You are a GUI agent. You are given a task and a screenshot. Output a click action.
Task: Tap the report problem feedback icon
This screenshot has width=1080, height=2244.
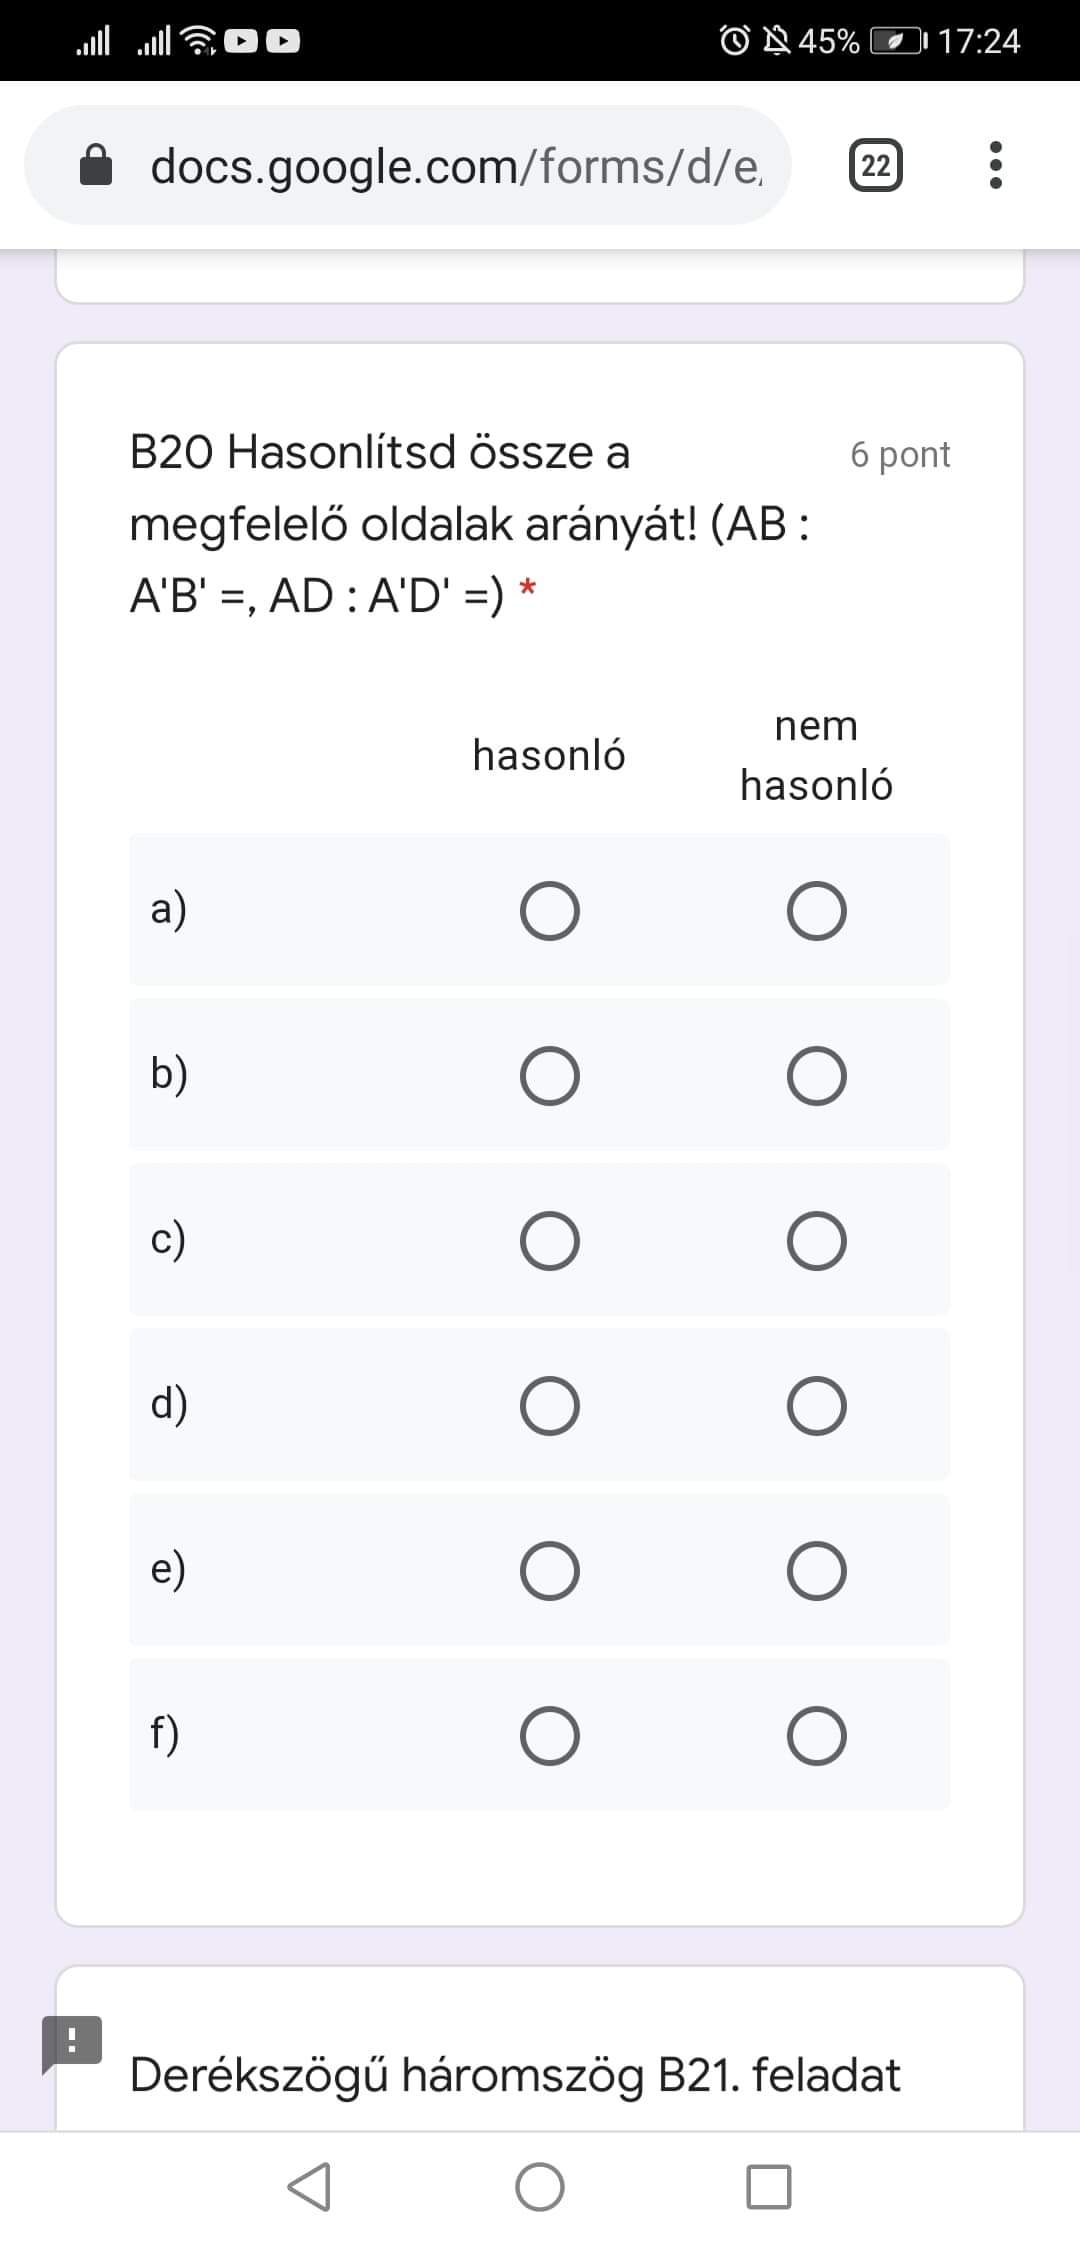pos(71,2040)
